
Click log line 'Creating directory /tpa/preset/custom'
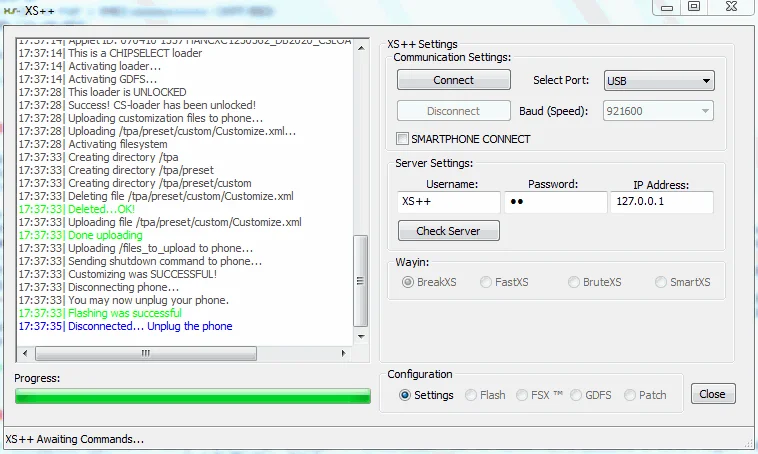coord(135,183)
